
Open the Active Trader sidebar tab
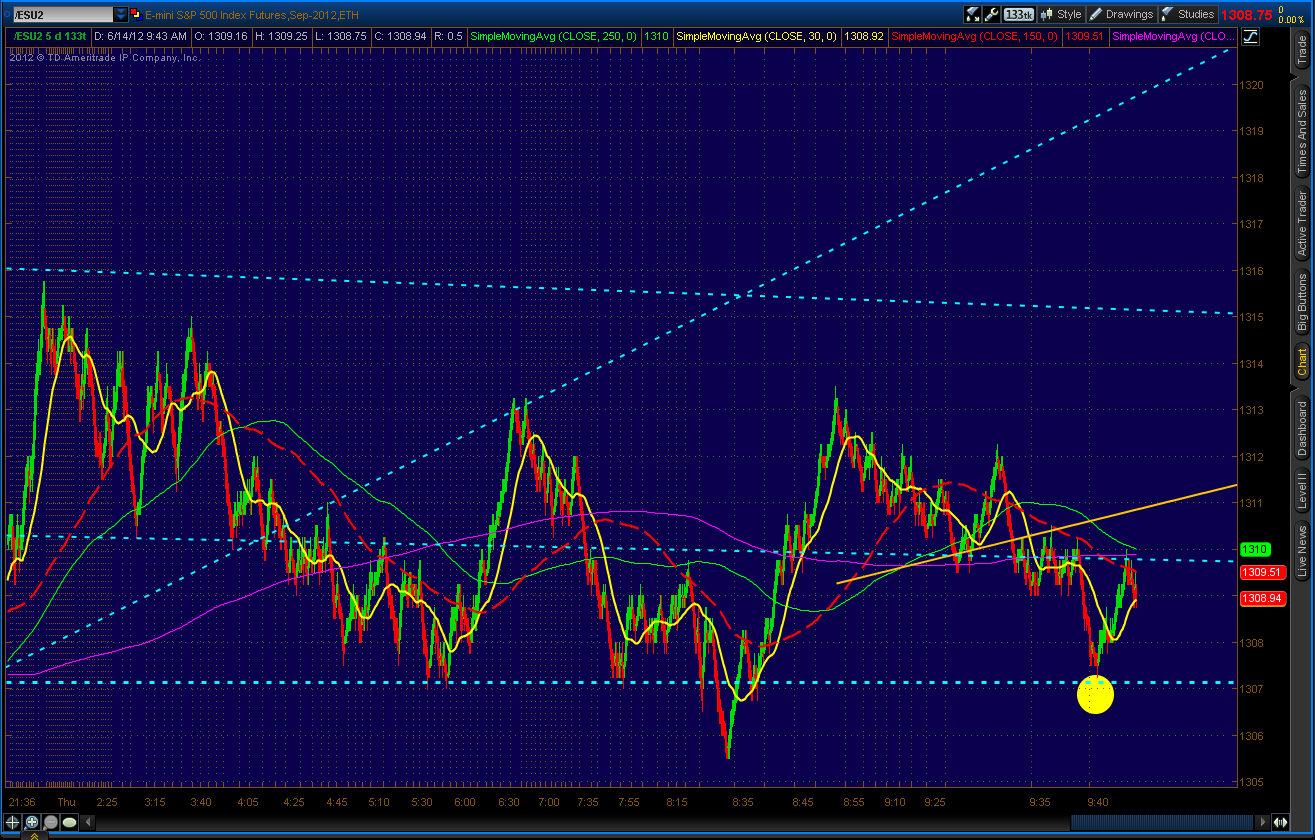point(1301,224)
